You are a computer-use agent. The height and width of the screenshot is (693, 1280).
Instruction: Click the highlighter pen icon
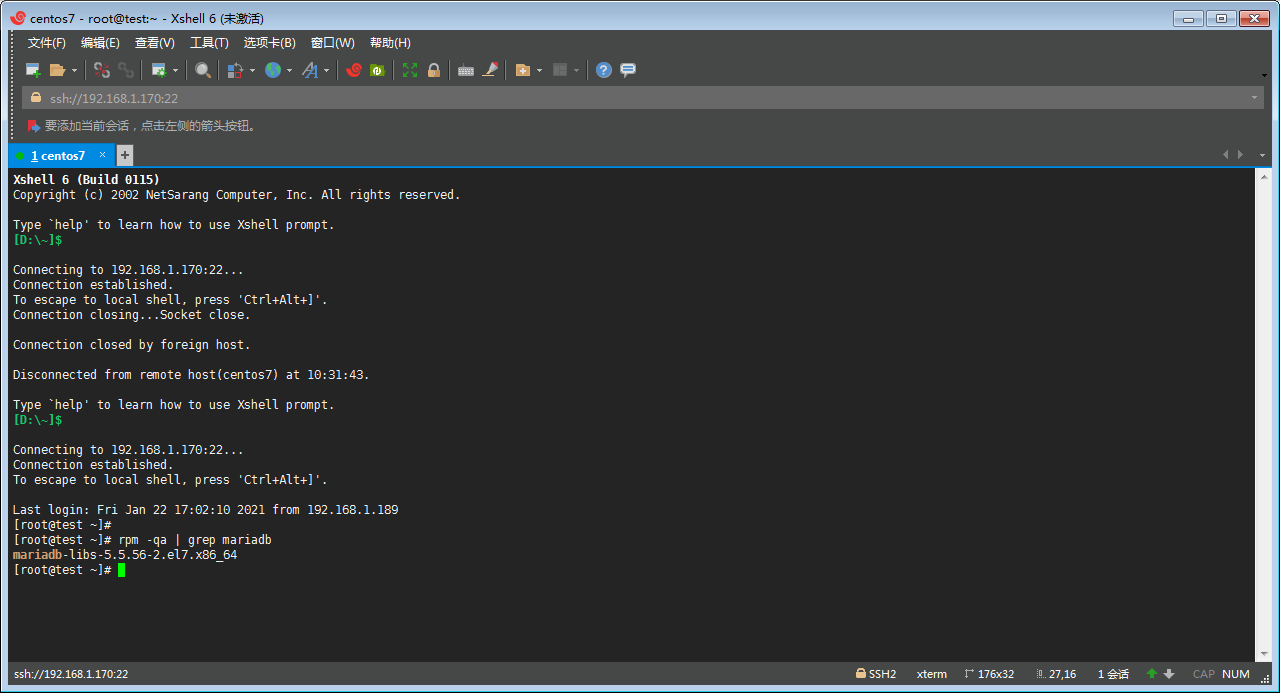[490, 70]
